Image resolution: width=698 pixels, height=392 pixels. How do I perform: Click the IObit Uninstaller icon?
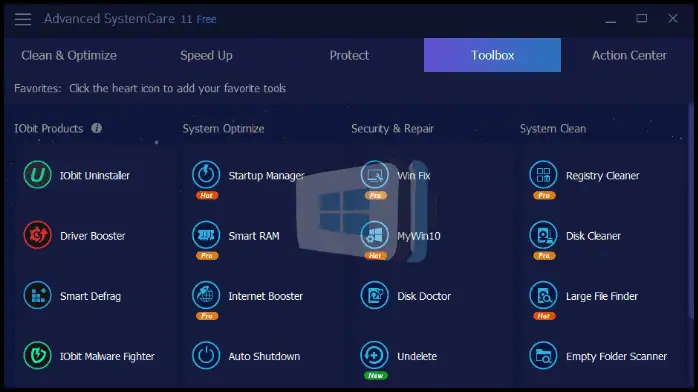(x=37, y=175)
